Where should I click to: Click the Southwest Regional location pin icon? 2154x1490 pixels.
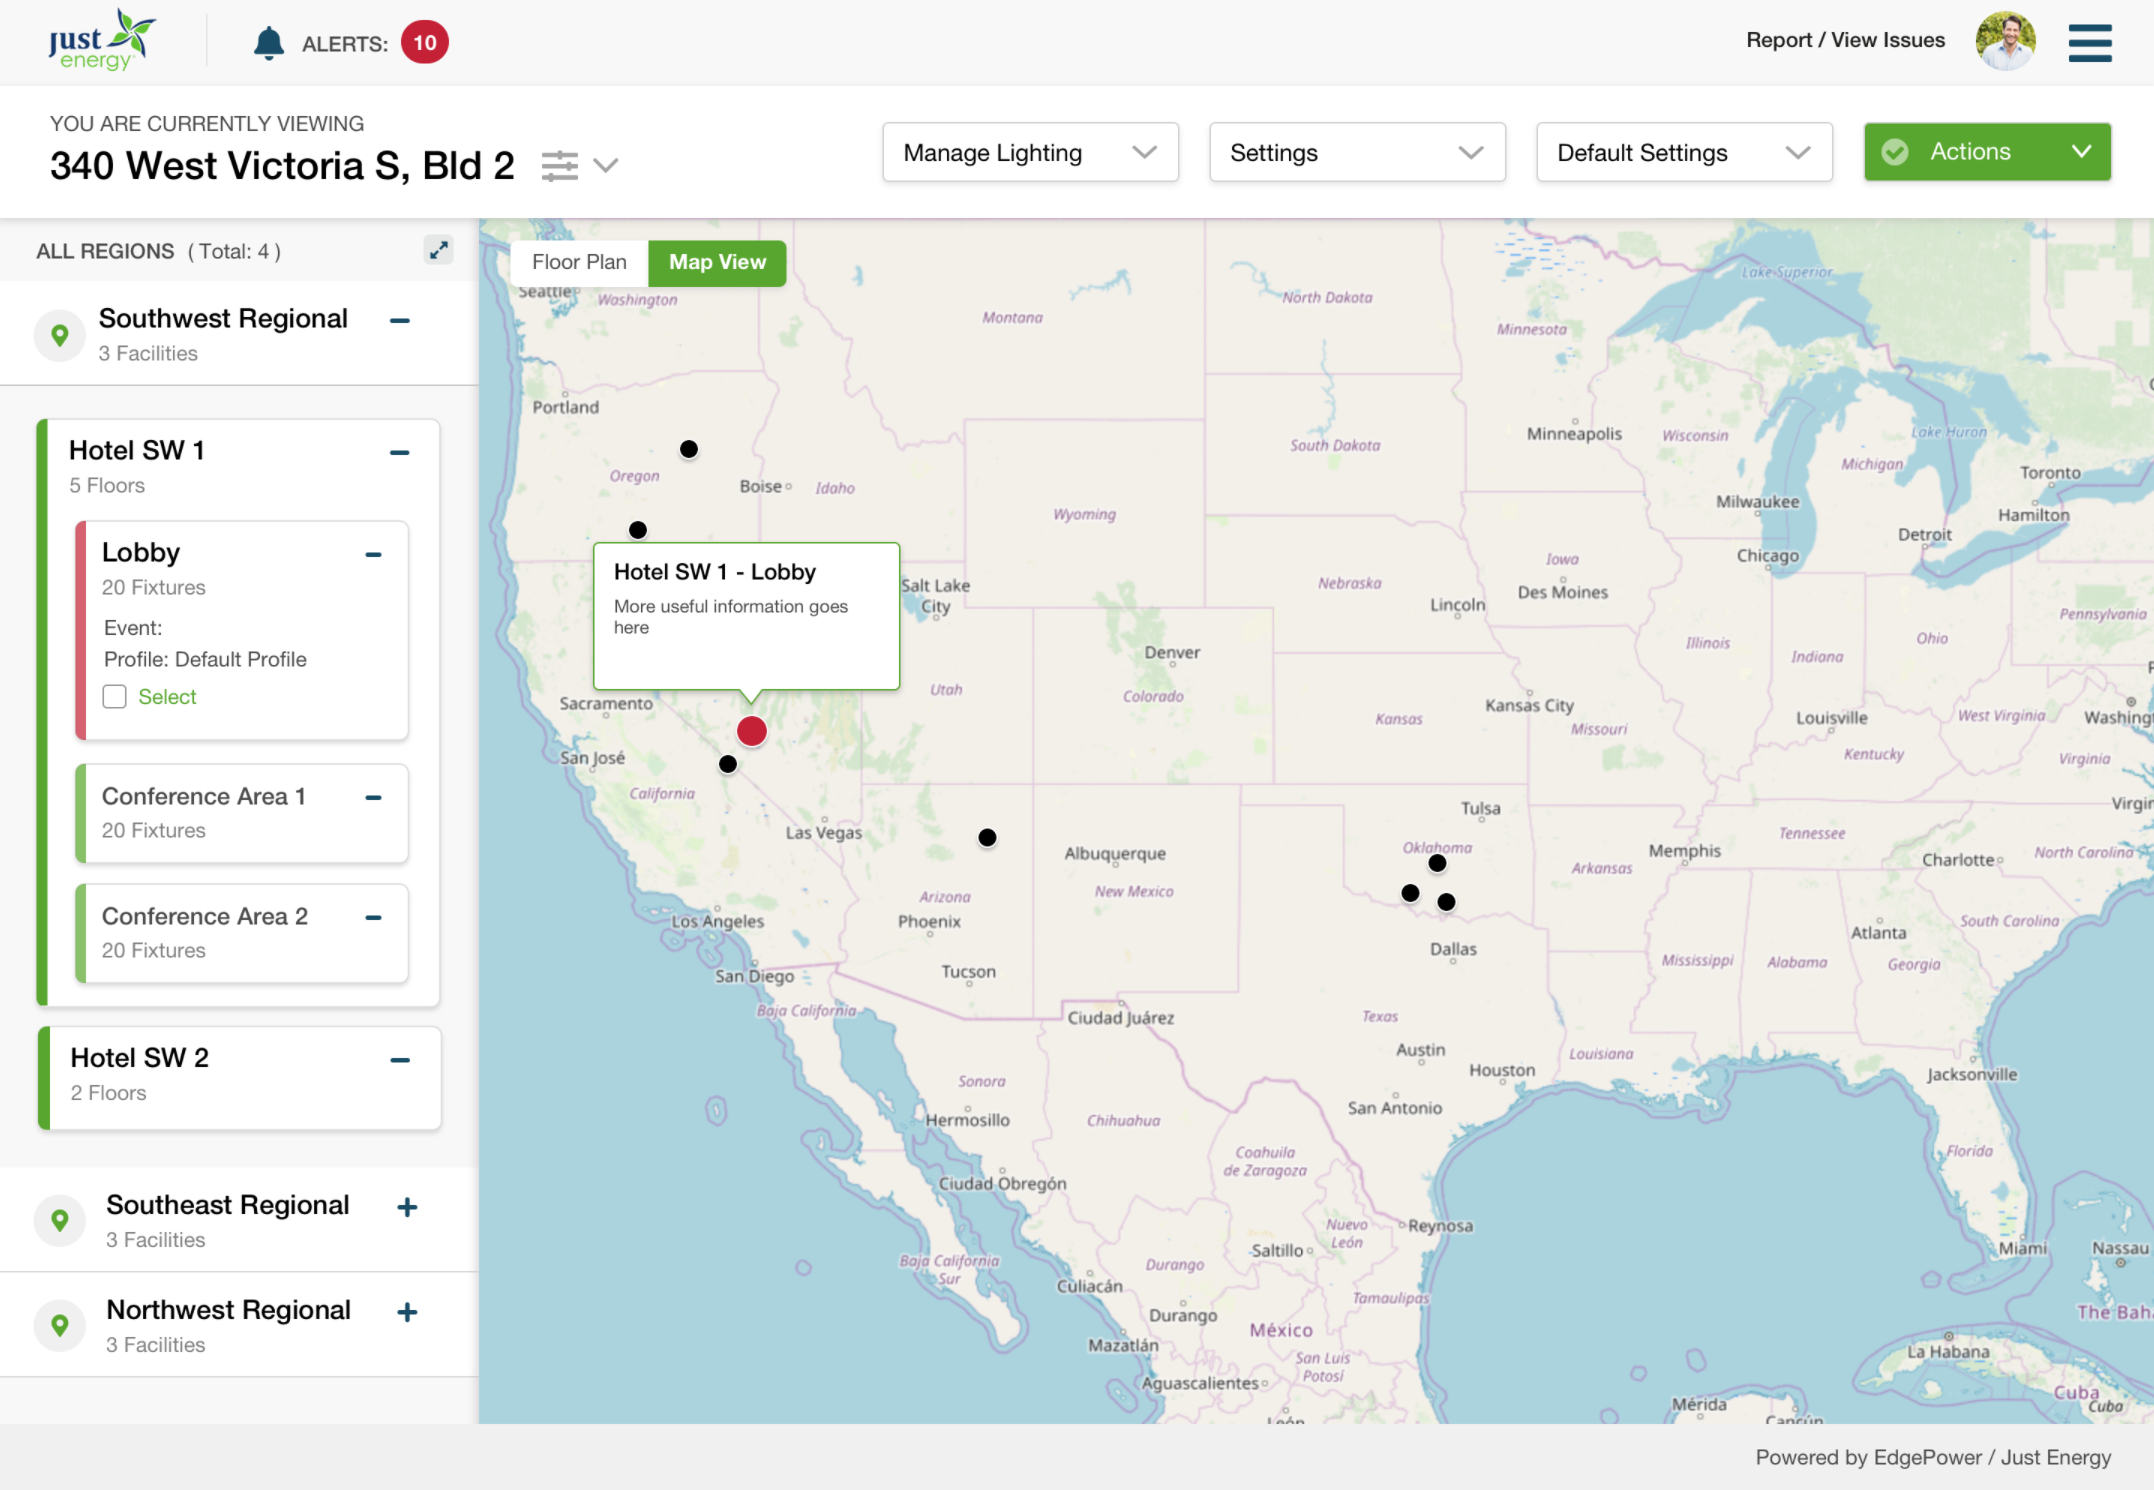60,335
